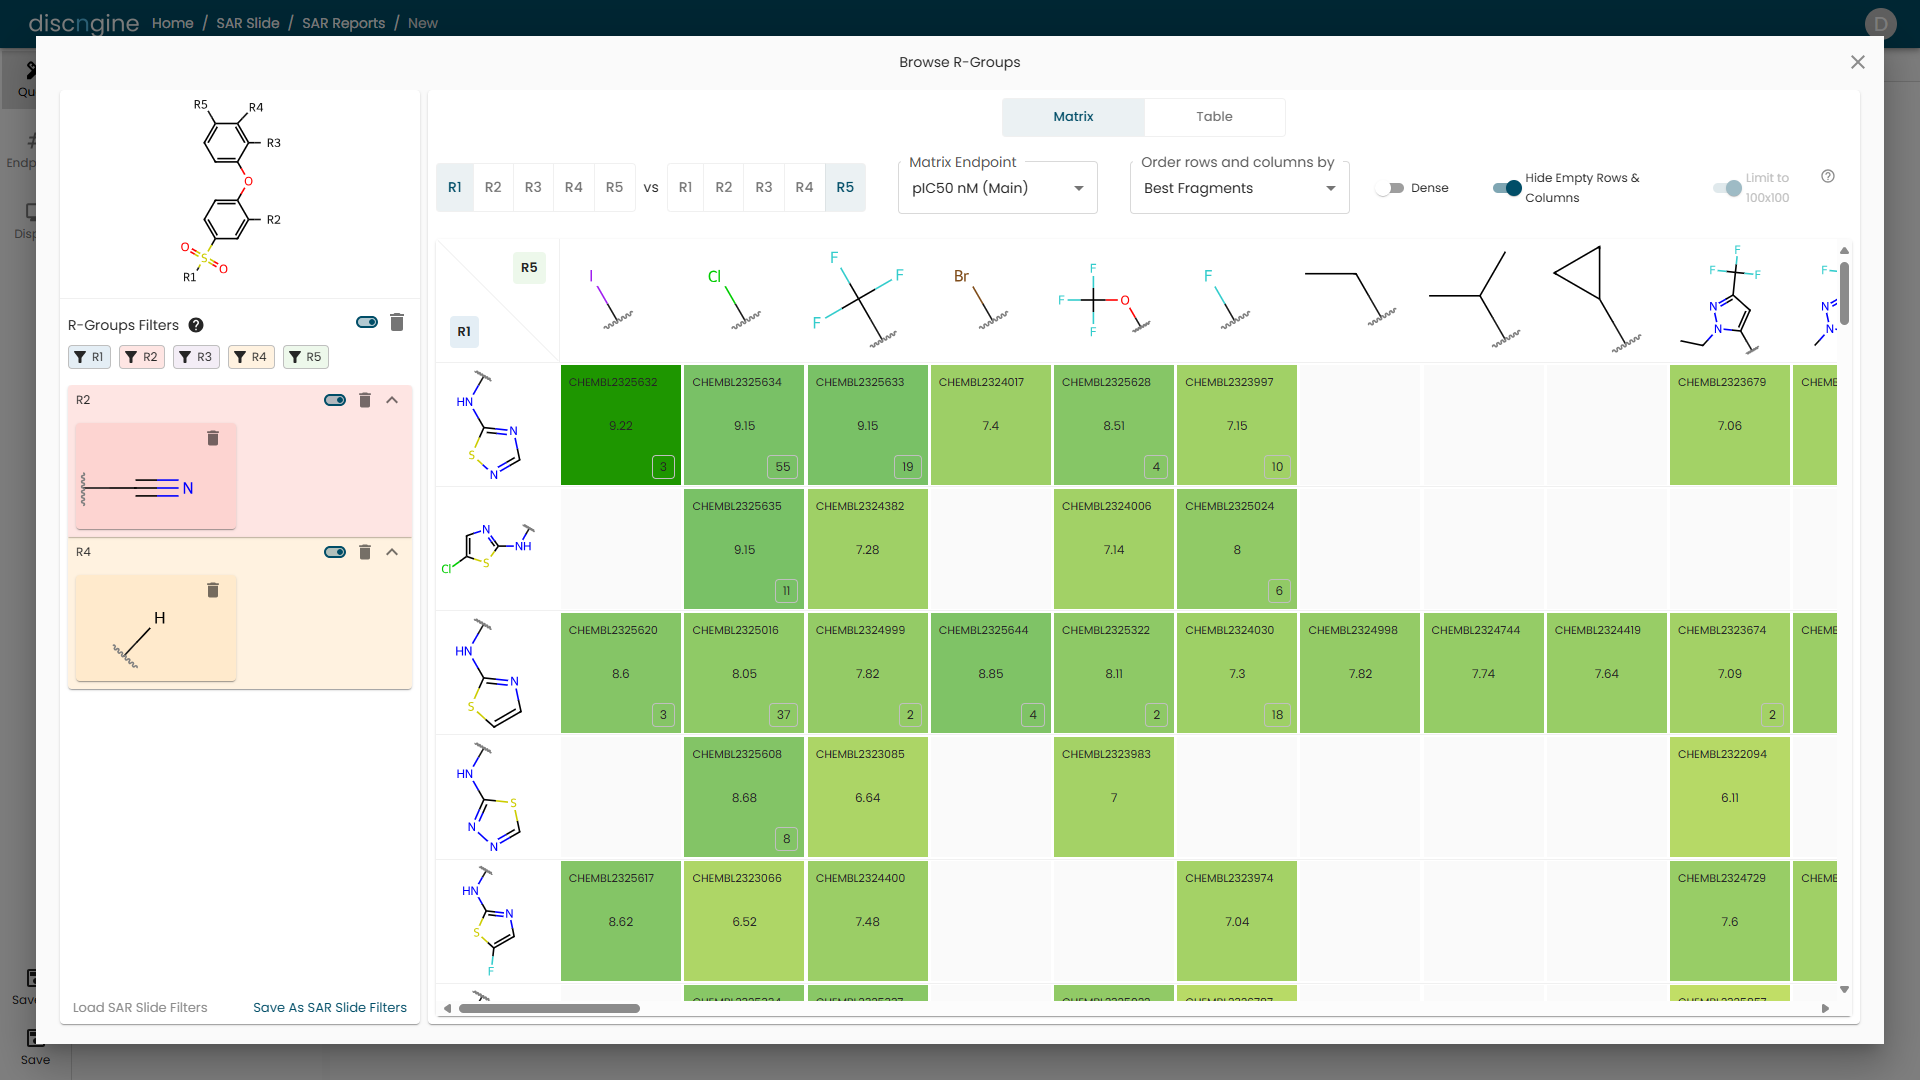Select the CHEMBL2325632 matrix cell
Viewport: 1920px width, 1080px height.
(620, 425)
